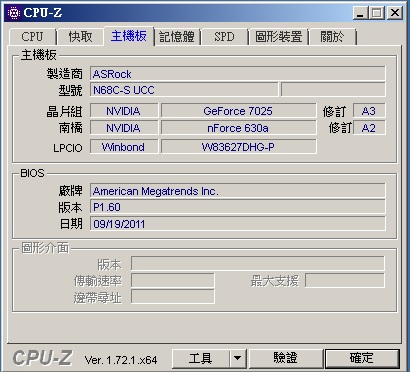The image size is (410, 375).
Task: Click the Ver. 1.72.1.x64 version text
Action: click(x=121, y=360)
